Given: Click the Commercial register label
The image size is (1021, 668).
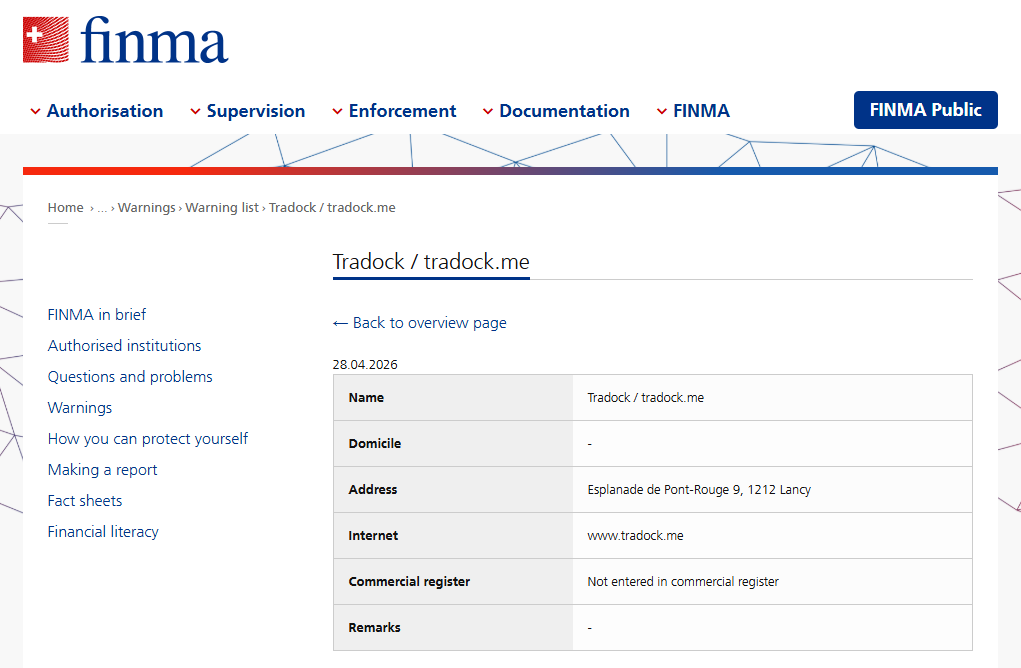Looking at the screenshot, I should pos(409,582).
